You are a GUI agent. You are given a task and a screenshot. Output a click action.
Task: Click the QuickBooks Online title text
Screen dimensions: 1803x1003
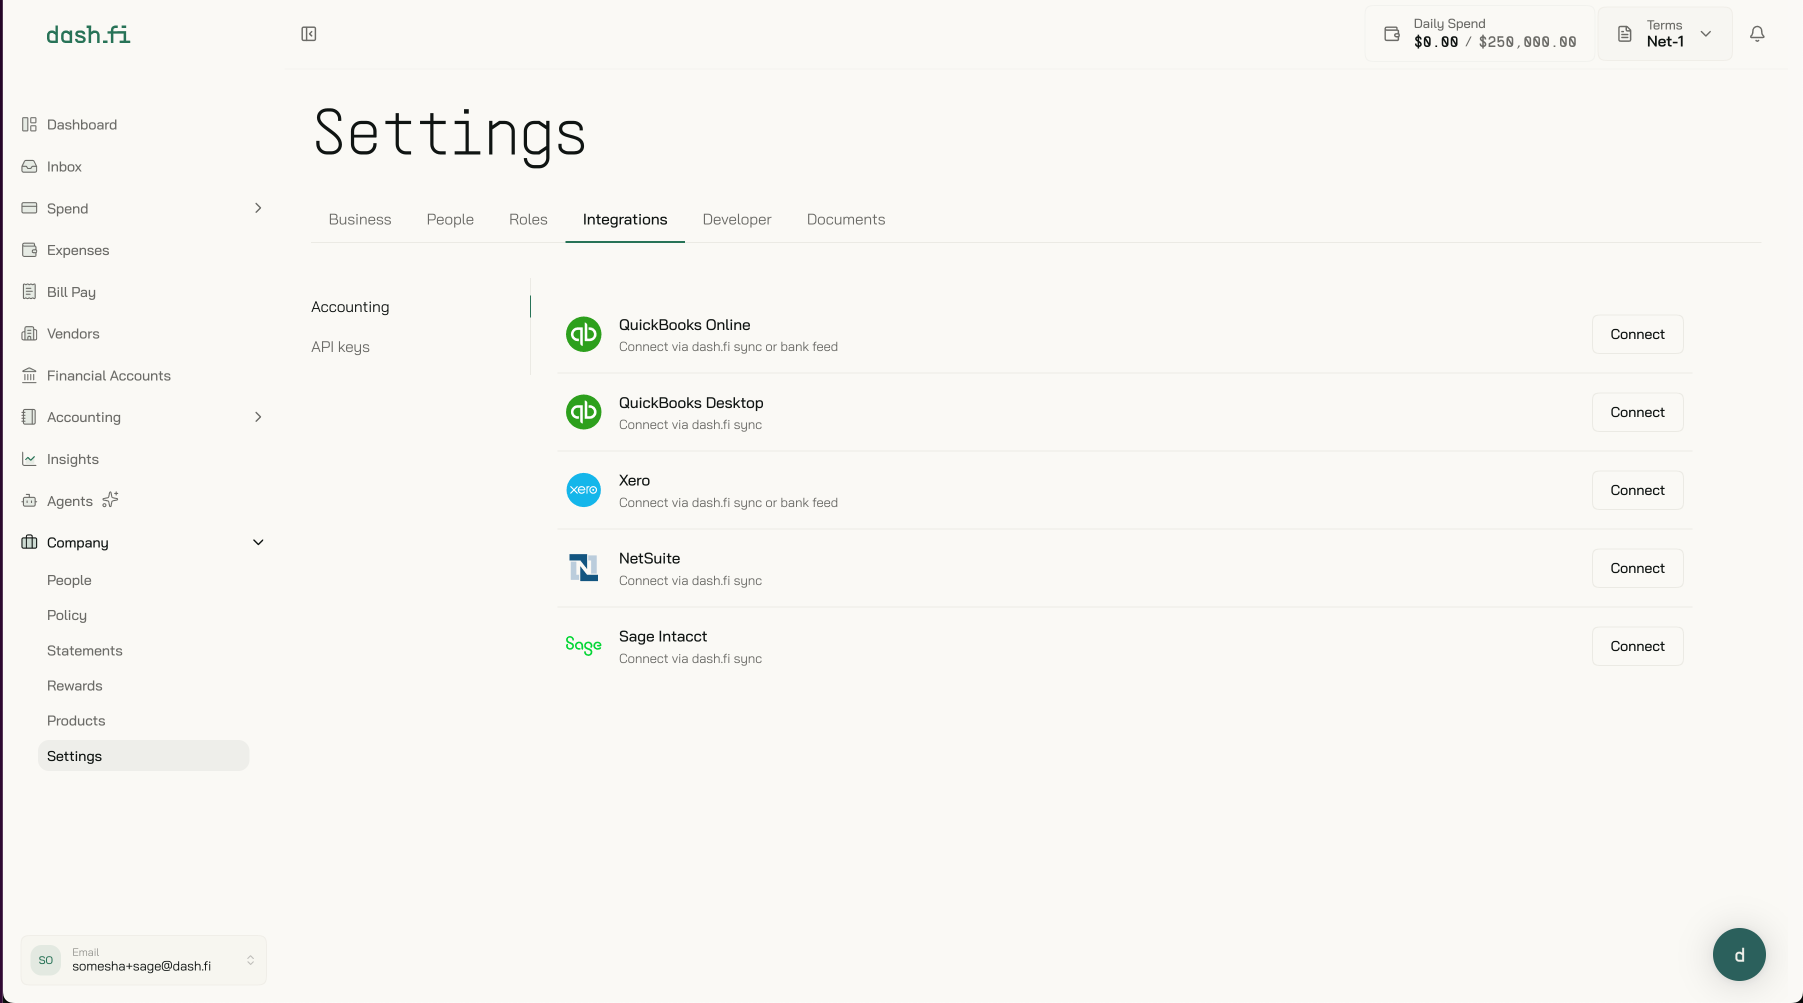[x=685, y=325]
